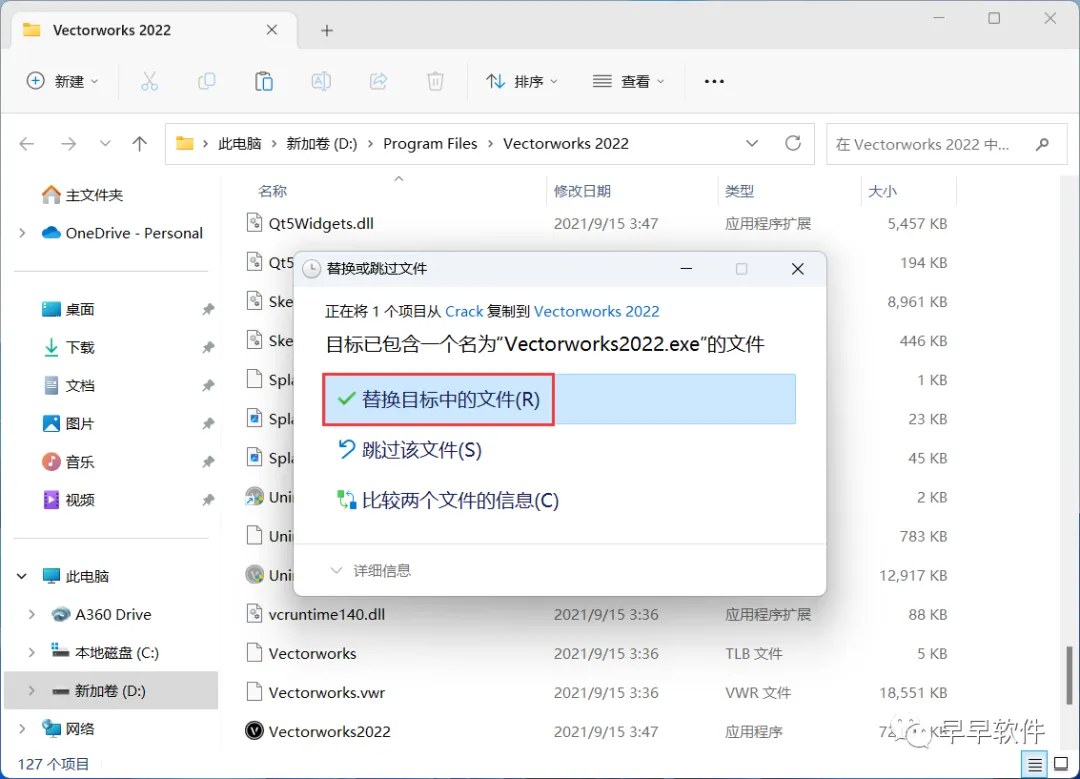Sort by the 修改日期 column header
Image resolution: width=1080 pixels, height=779 pixels.
[x=582, y=191]
